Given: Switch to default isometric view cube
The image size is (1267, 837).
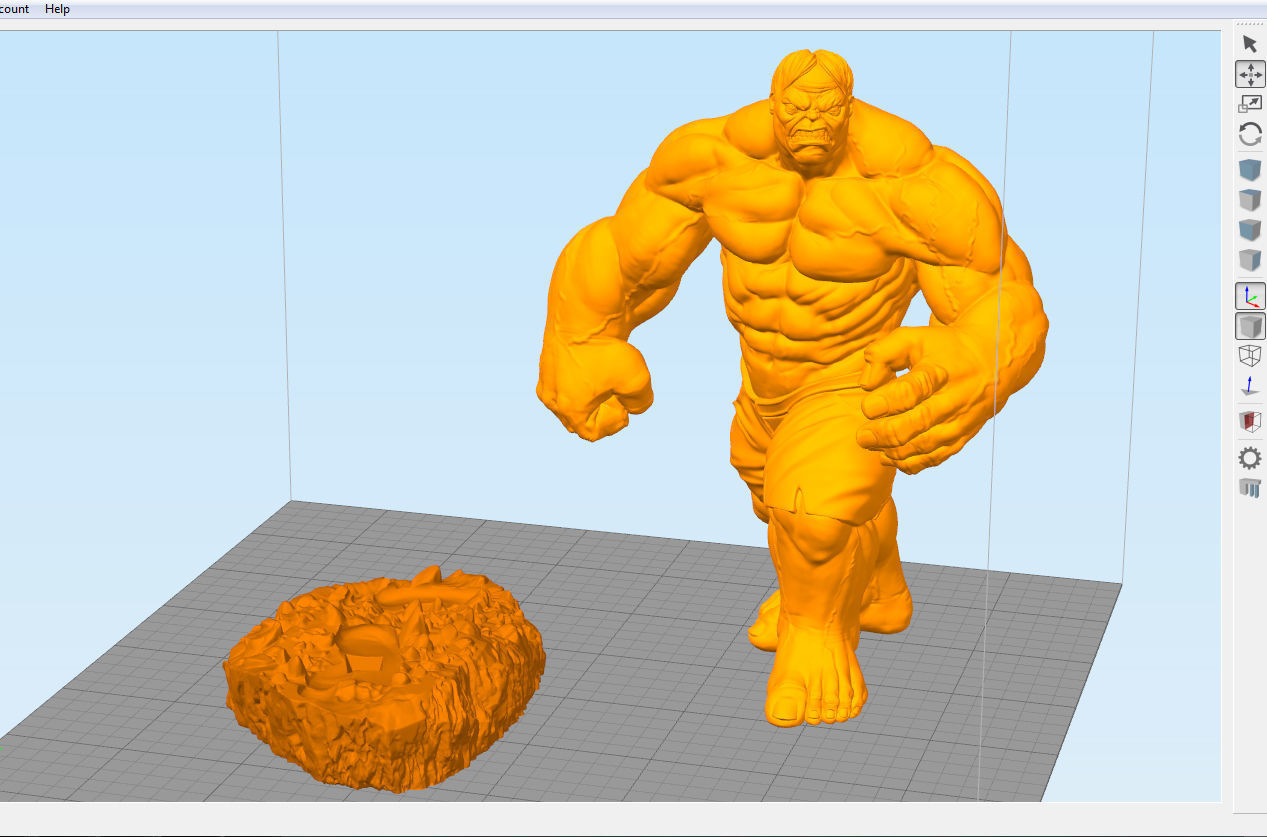Looking at the screenshot, I should (x=1250, y=170).
